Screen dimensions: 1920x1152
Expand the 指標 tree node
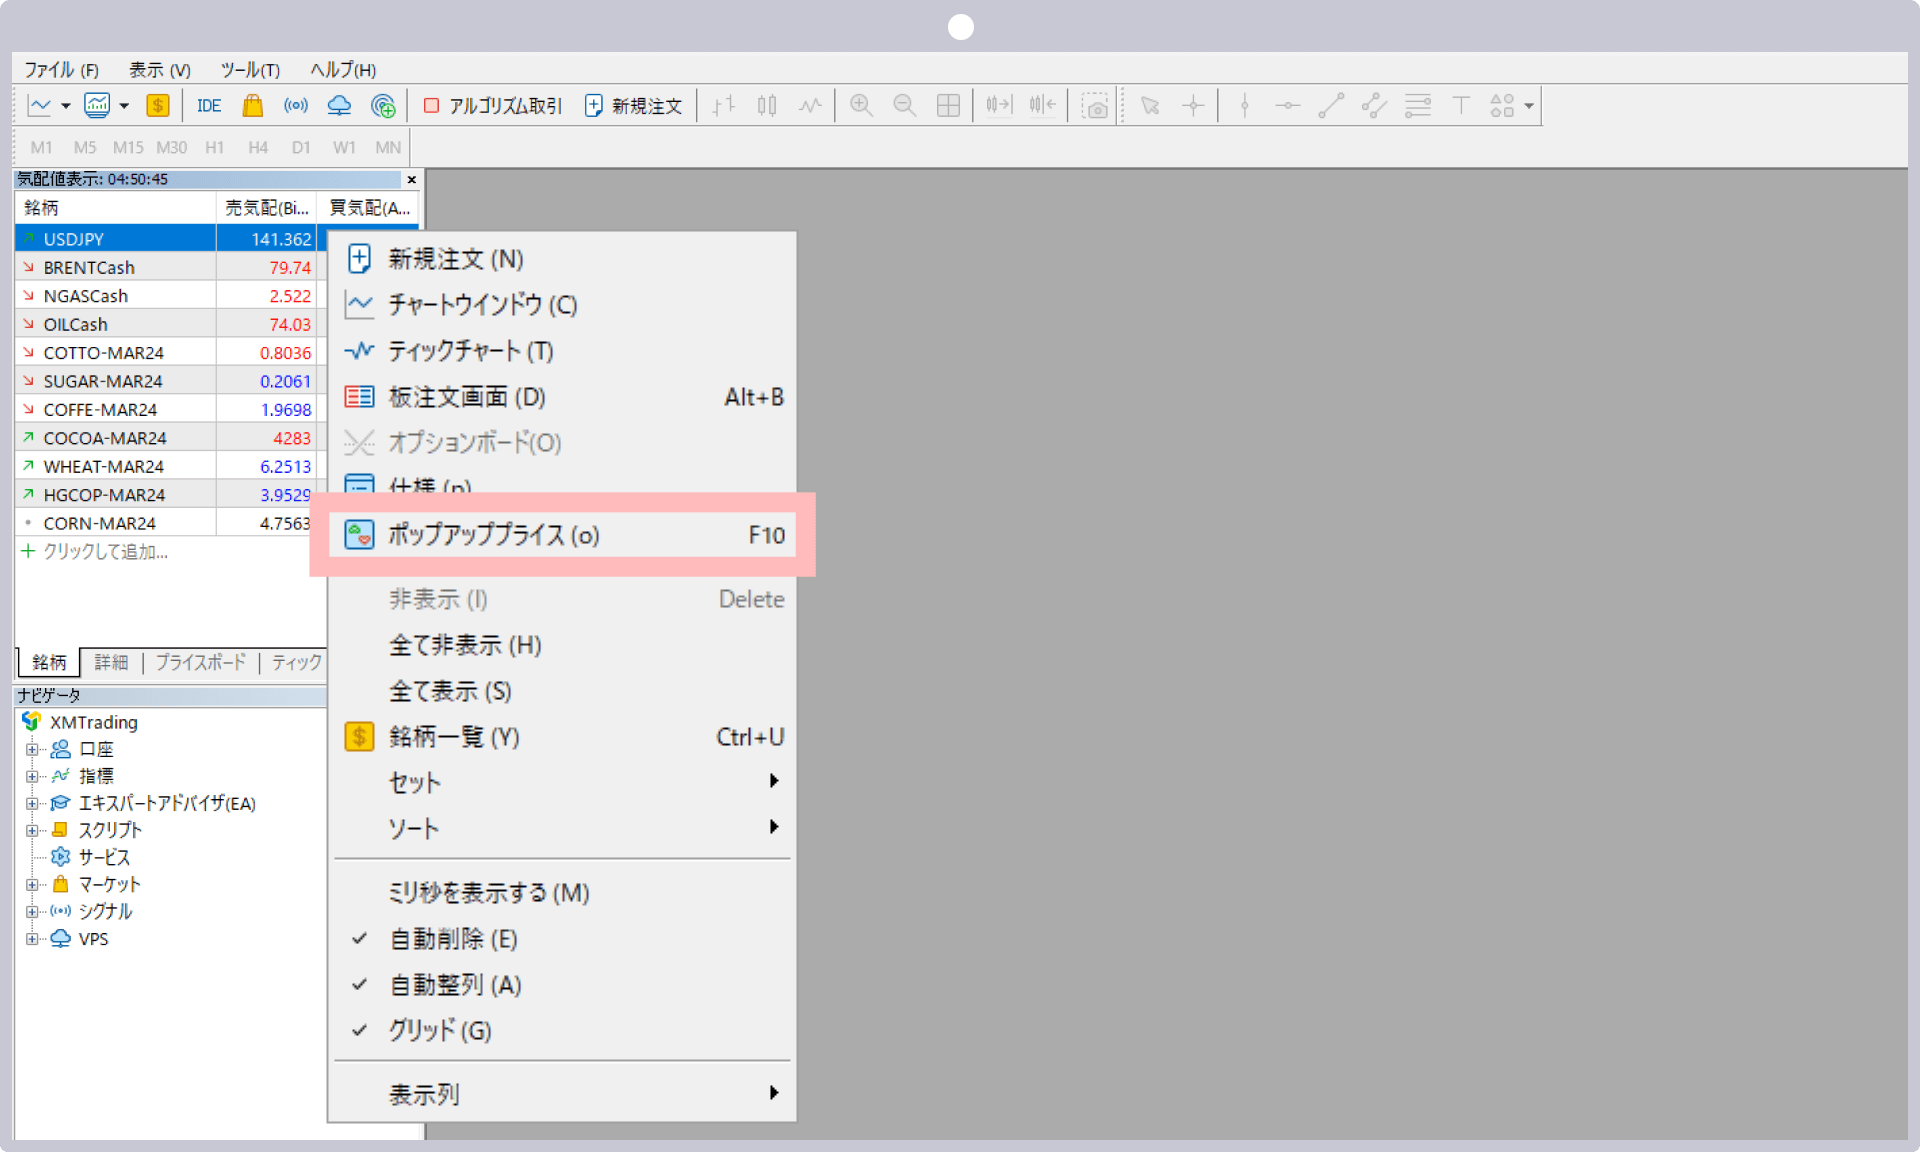pyautogui.click(x=32, y=776)
